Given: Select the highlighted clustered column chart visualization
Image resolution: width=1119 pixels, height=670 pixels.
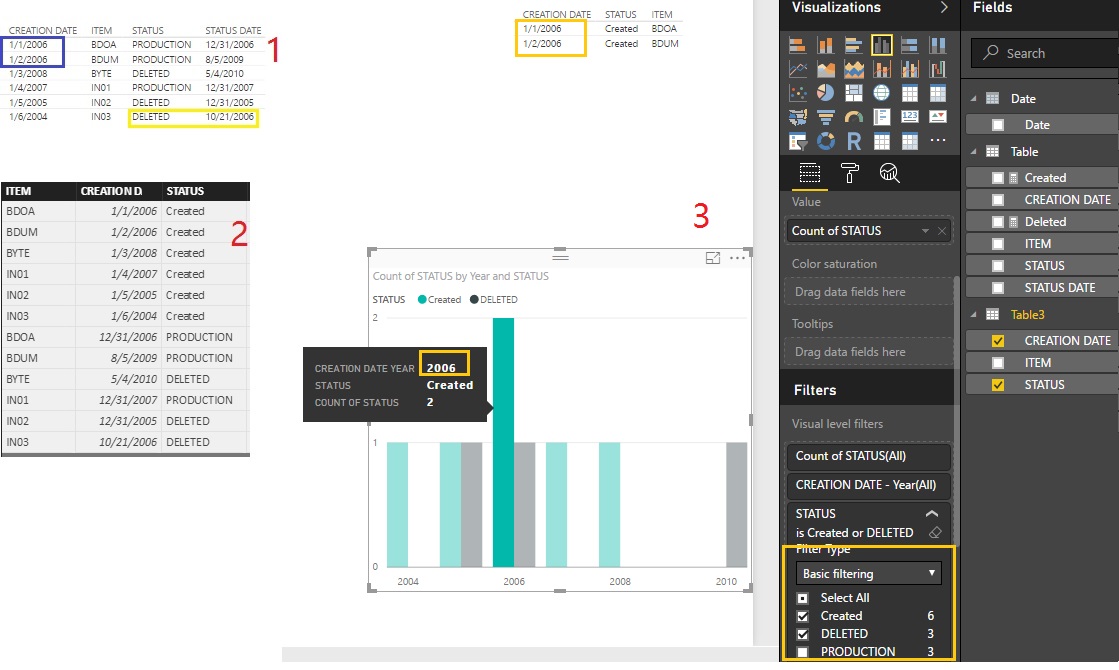Looking at the screenshot, I should click(881, 46).
